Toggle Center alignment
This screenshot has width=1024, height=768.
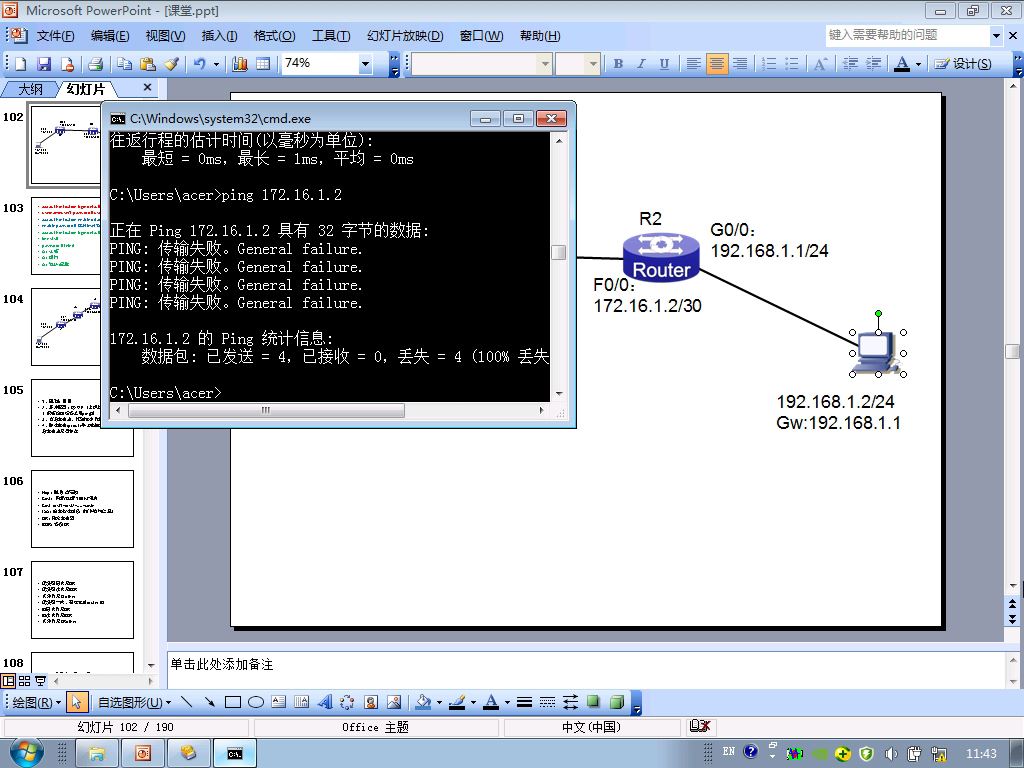[x=716, y=63]
